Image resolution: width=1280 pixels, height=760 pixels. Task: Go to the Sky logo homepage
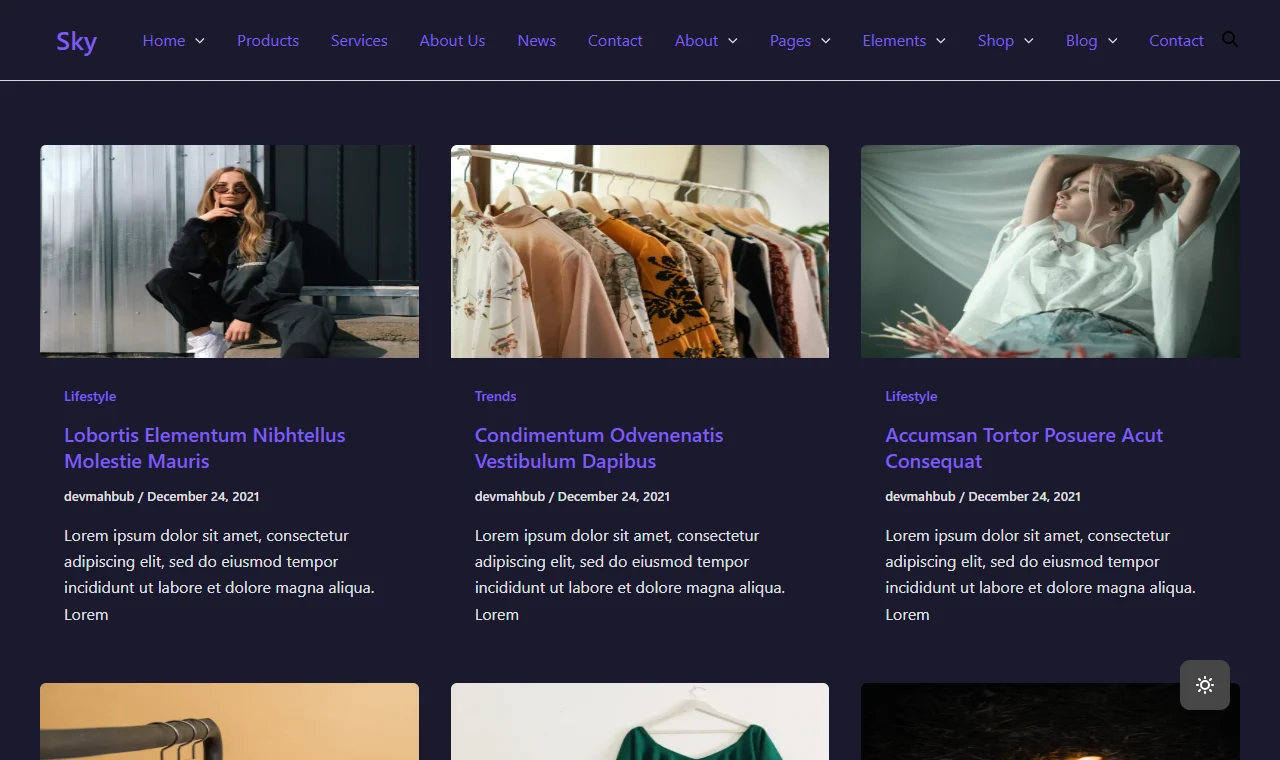[x=76, y=41]
